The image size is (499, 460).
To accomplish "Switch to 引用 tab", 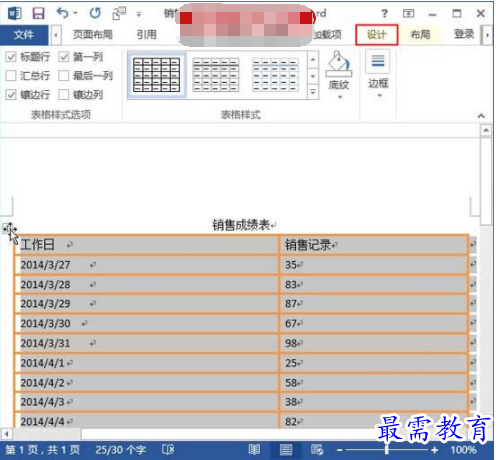I will click(146, 34).
